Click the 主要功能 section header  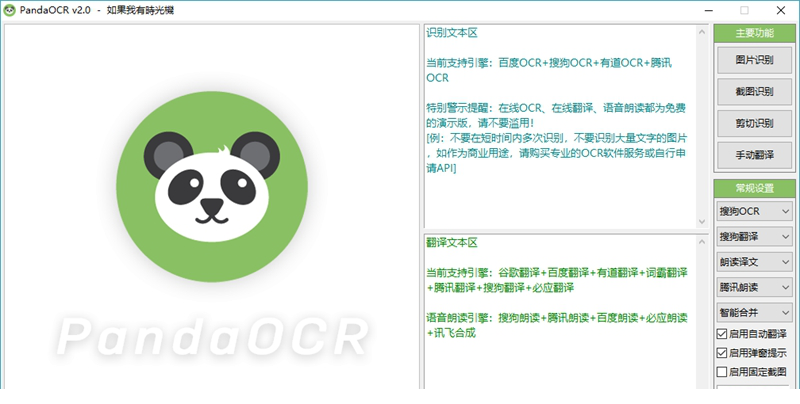[x=754, y=33]
